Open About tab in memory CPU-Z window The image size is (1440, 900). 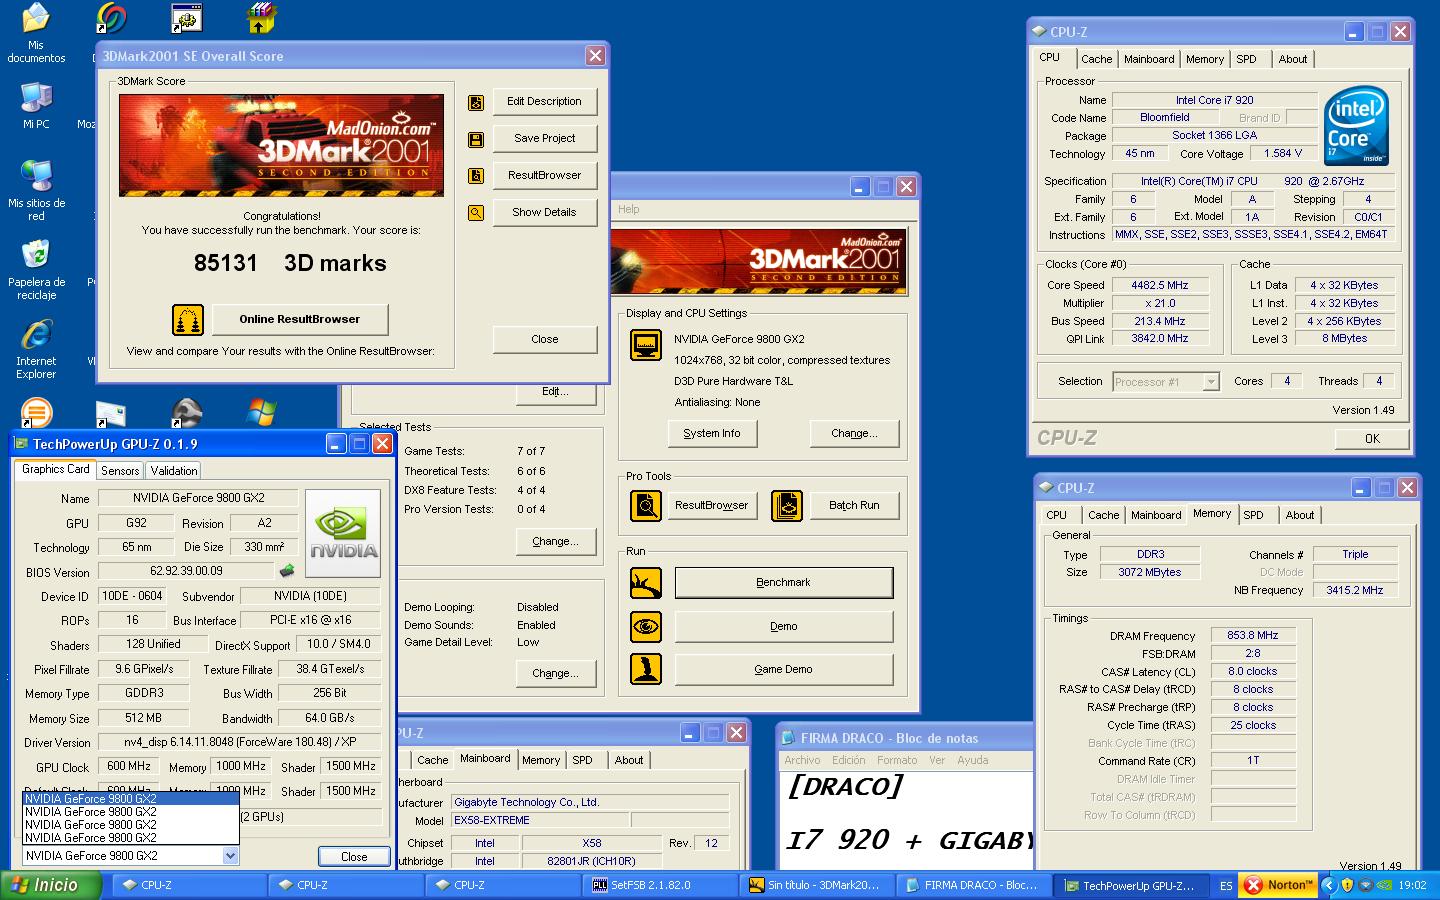[1300, 516]
